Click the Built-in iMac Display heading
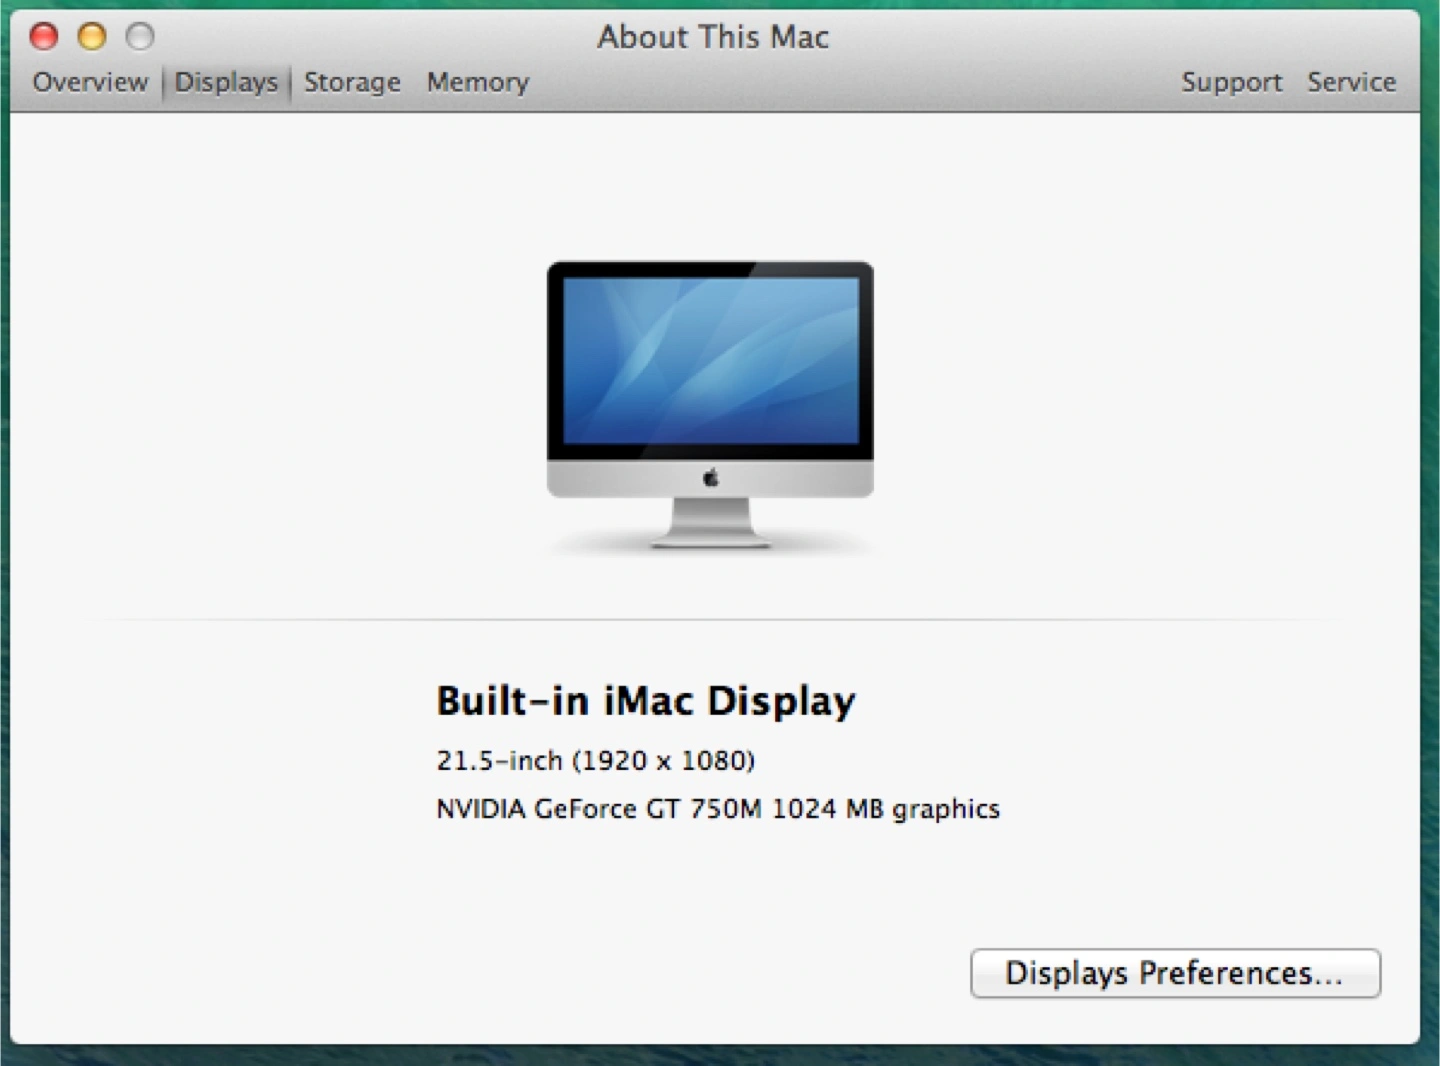Viewport: 1440px width, 1066px height. (x=646, y=701)
